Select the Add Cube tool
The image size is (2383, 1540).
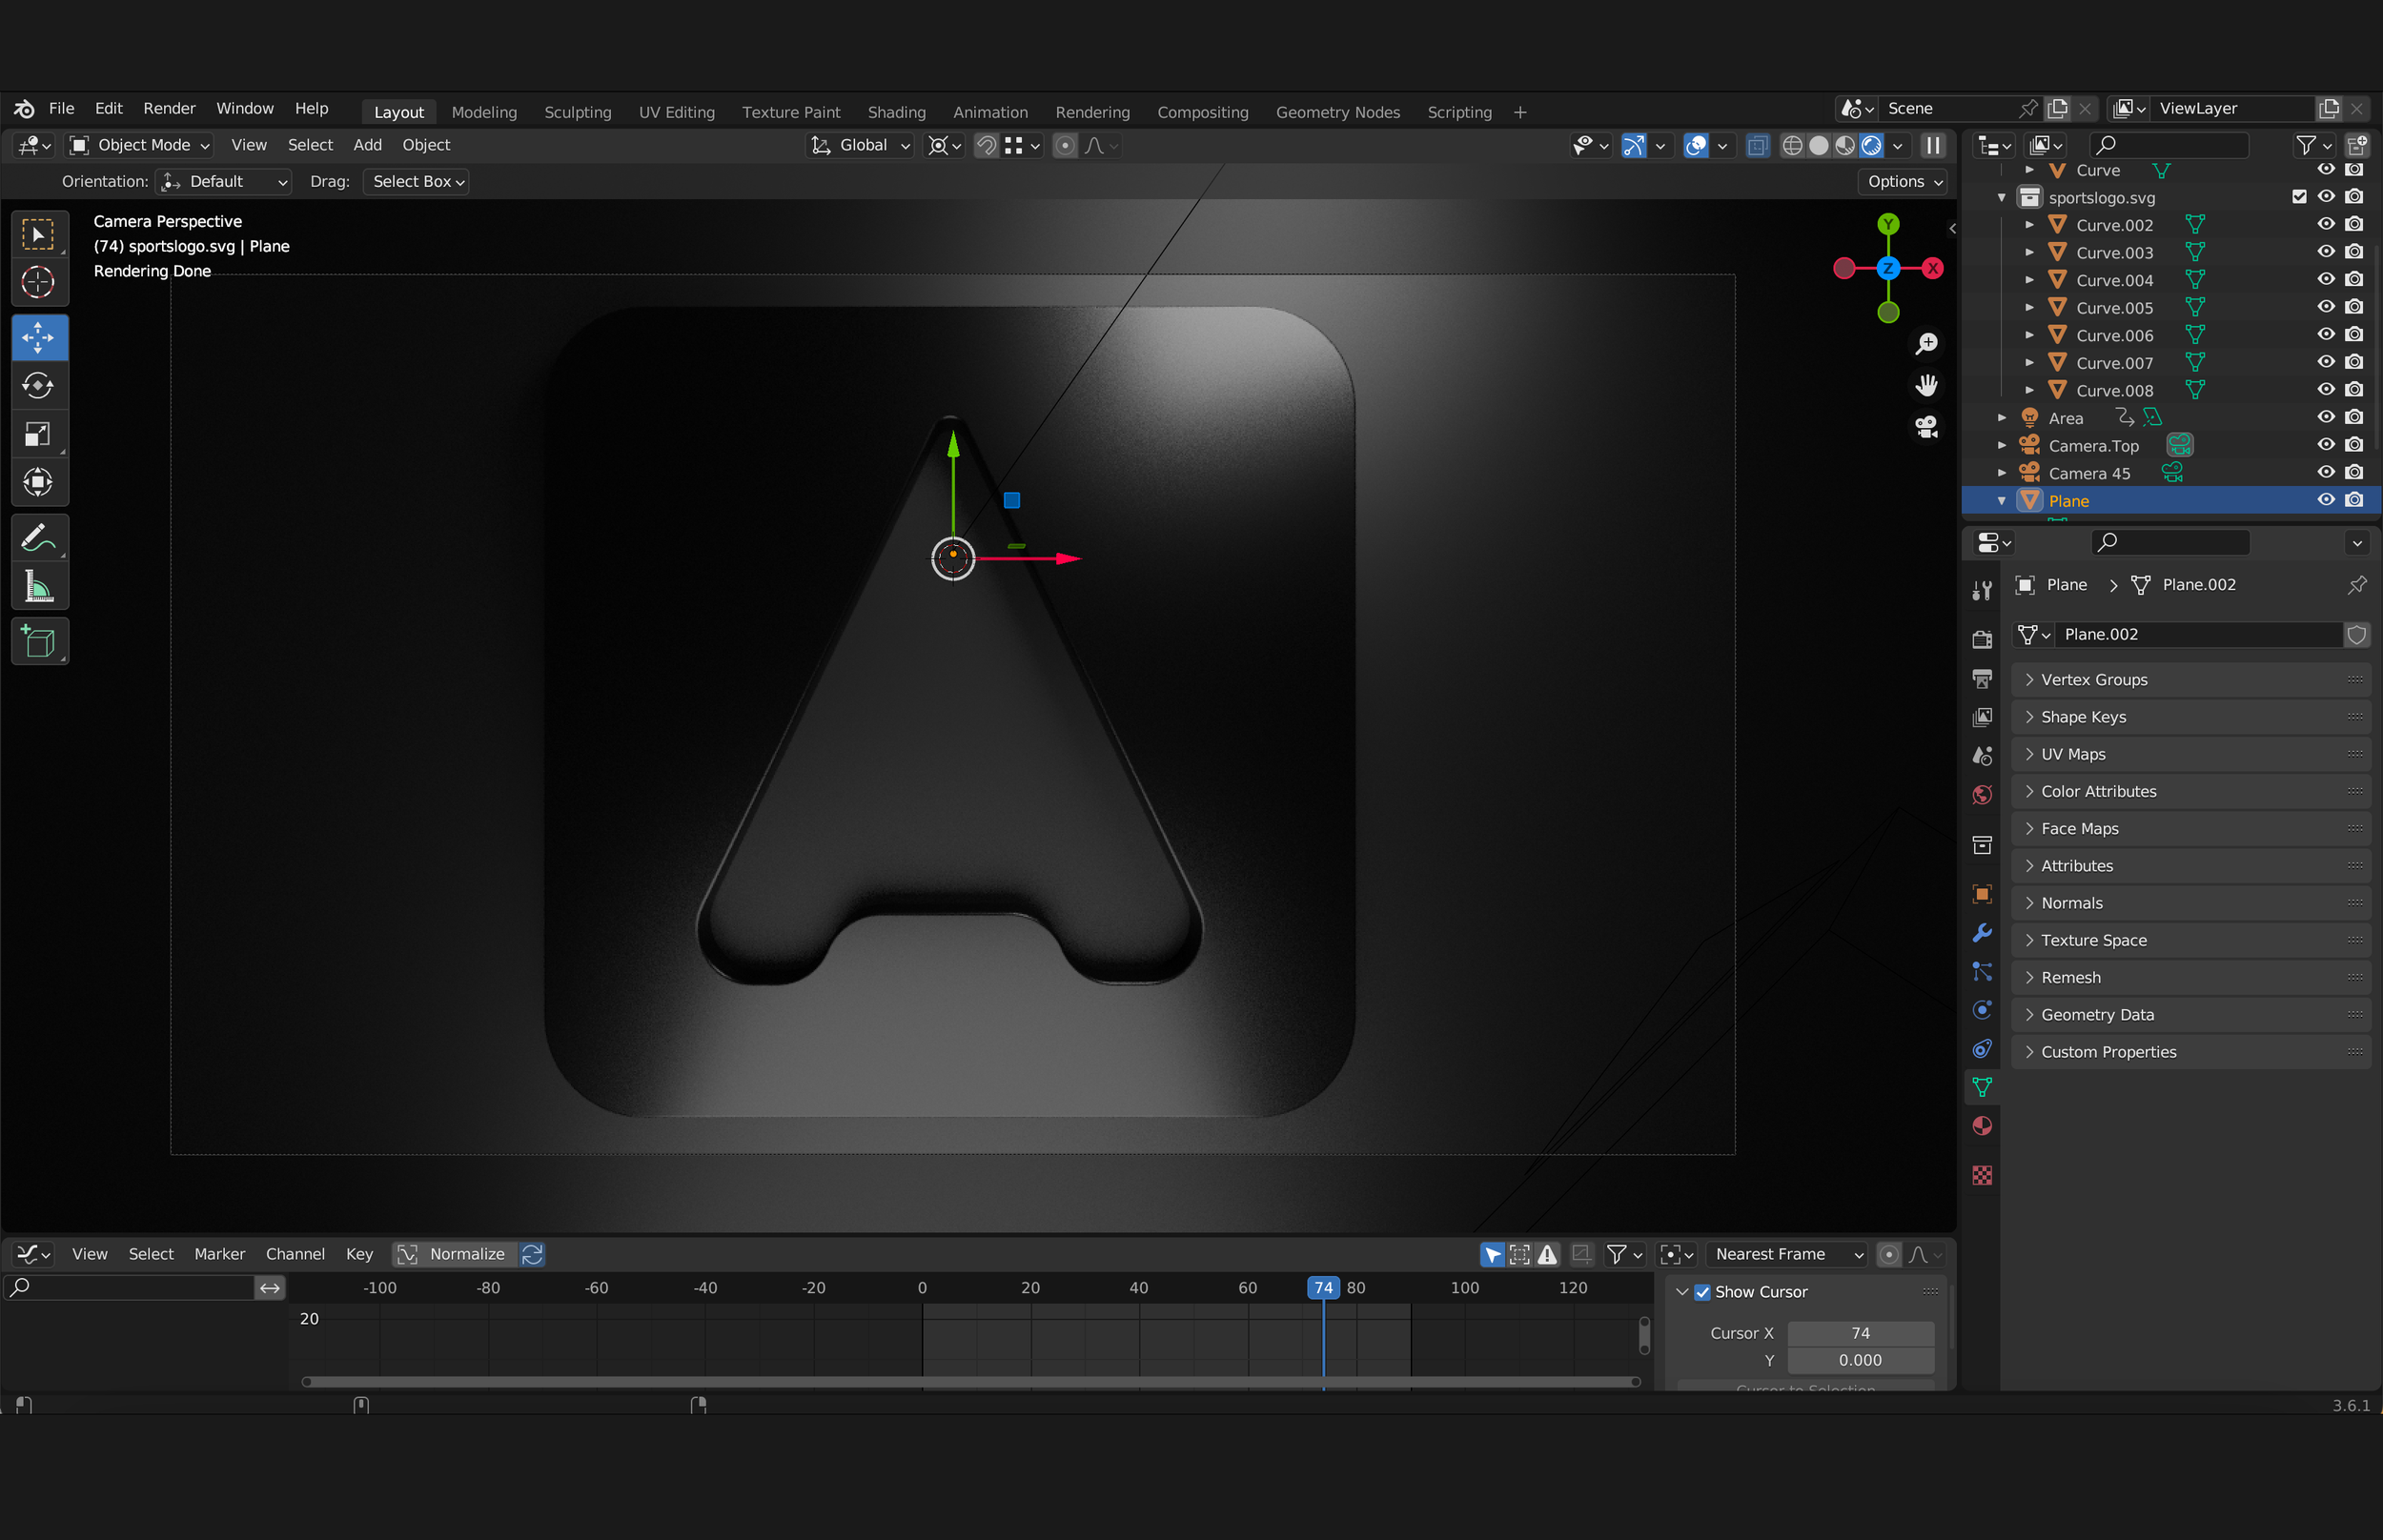[39, 642]
